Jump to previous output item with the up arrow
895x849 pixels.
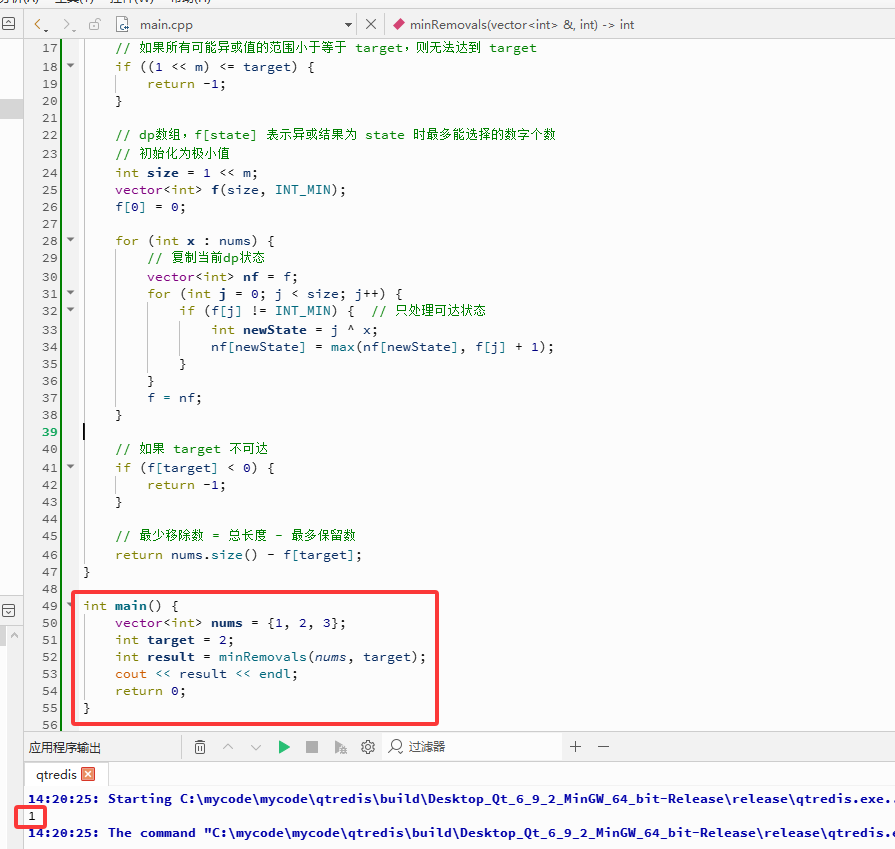228,747
